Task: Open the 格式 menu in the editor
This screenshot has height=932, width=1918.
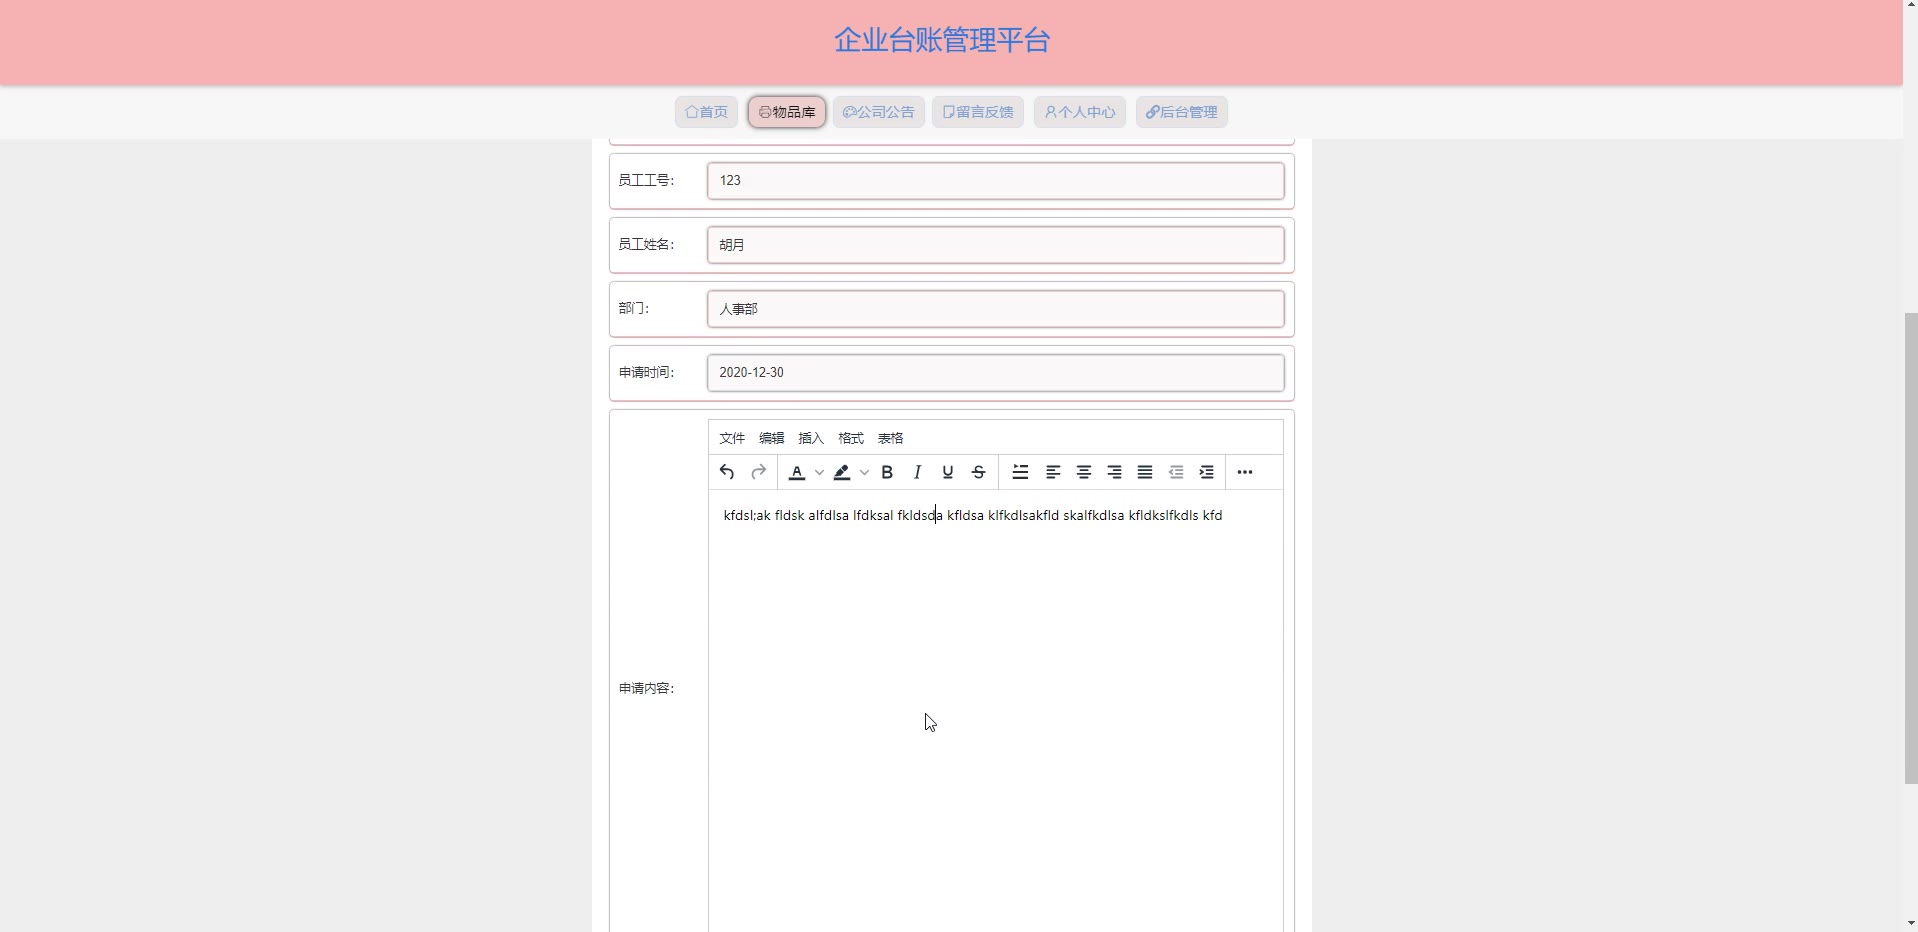Action: coord(851,438)
